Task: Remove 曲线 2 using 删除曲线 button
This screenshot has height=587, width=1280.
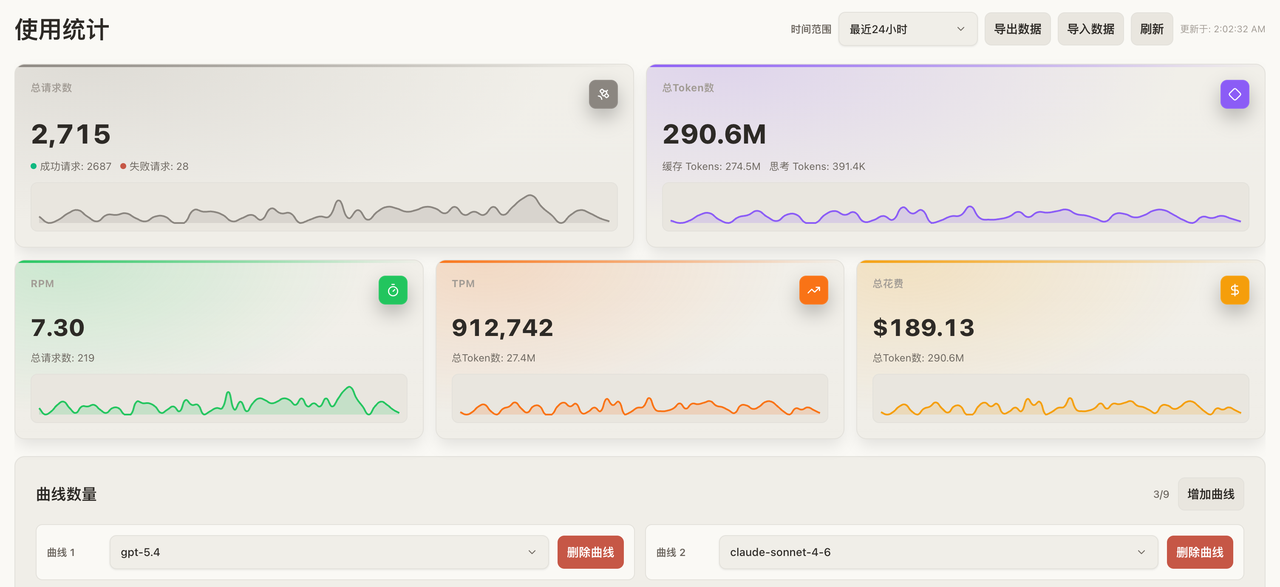Action: (x=1199, y=552)
